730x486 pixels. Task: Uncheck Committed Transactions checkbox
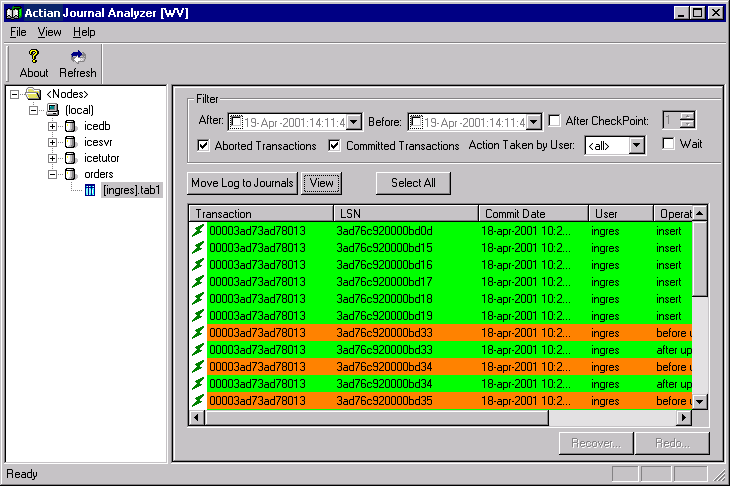click(x=335, y=146)
